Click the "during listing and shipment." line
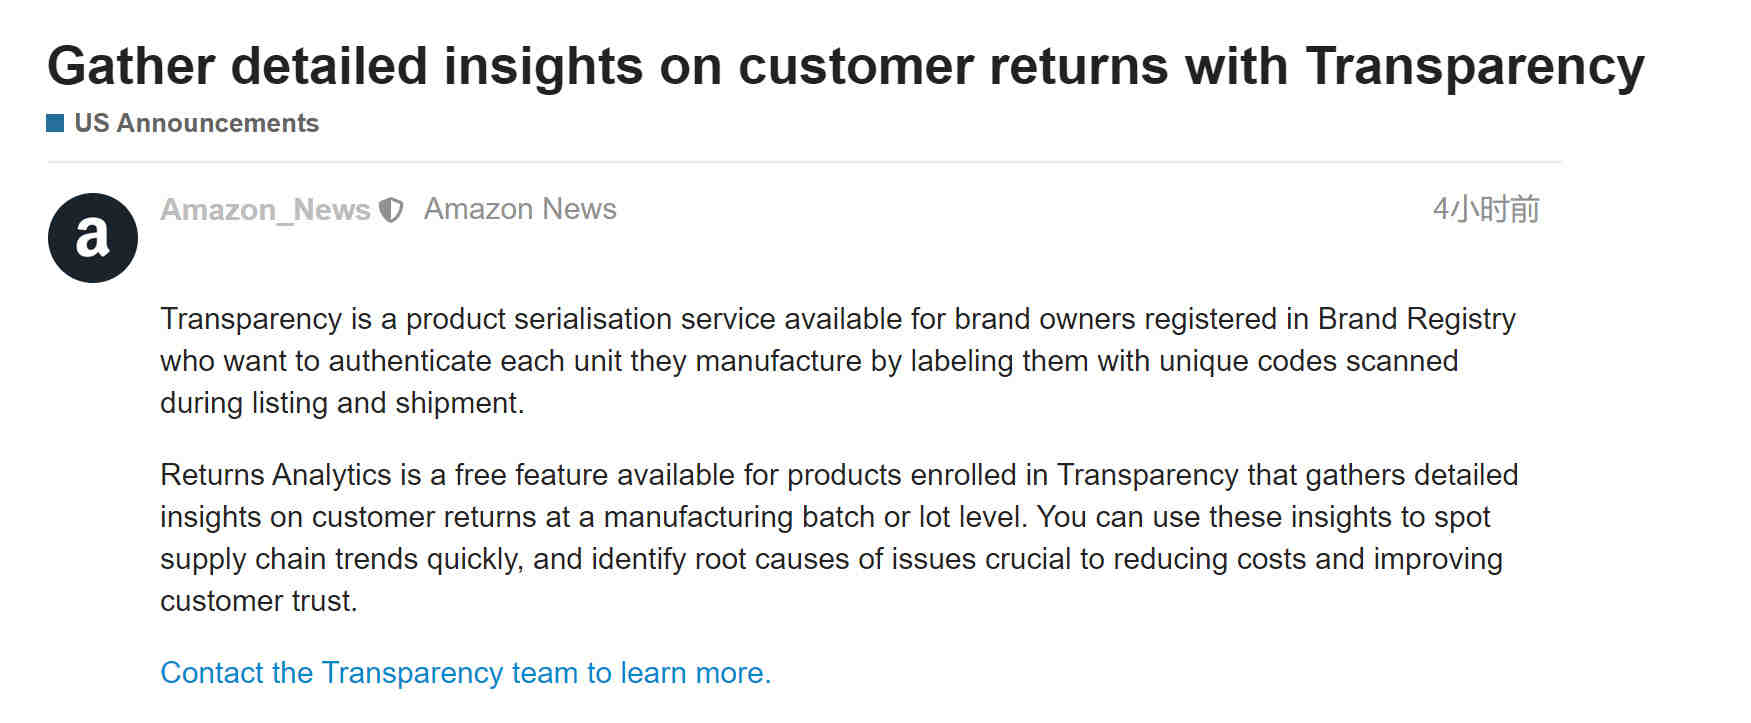 342,403
